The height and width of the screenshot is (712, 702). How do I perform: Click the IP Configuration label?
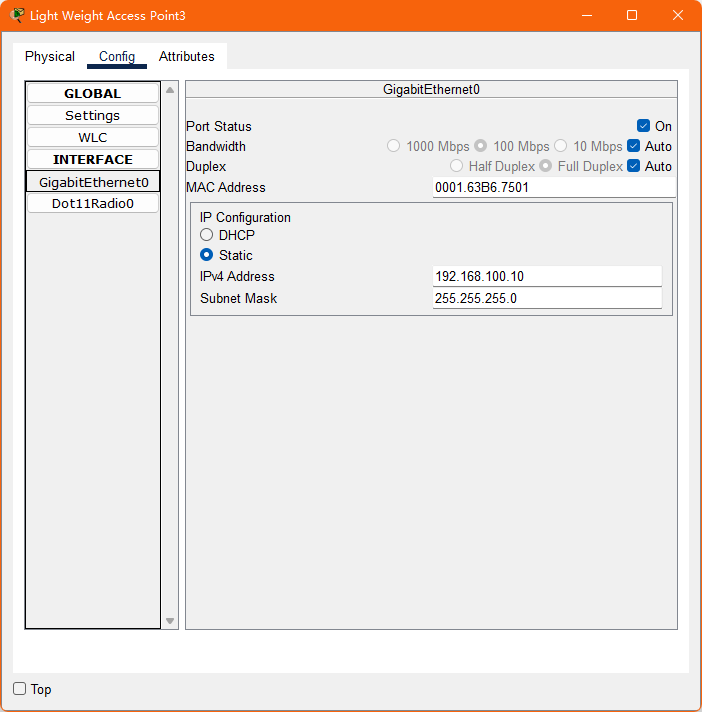pos(245,218)
